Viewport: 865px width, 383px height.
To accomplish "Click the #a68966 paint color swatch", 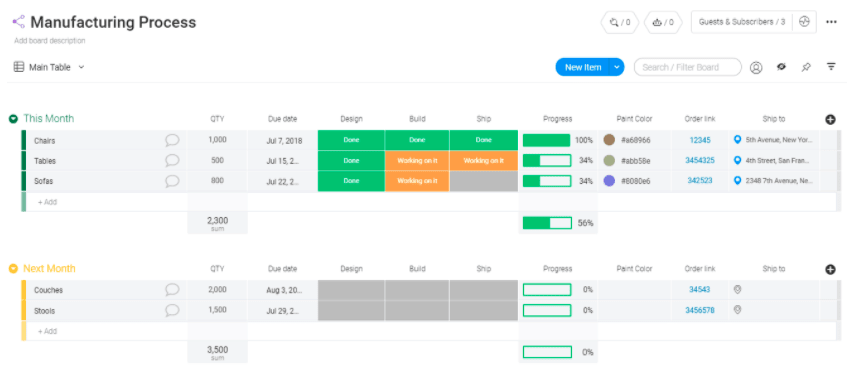I will click(x=609, y=140).
